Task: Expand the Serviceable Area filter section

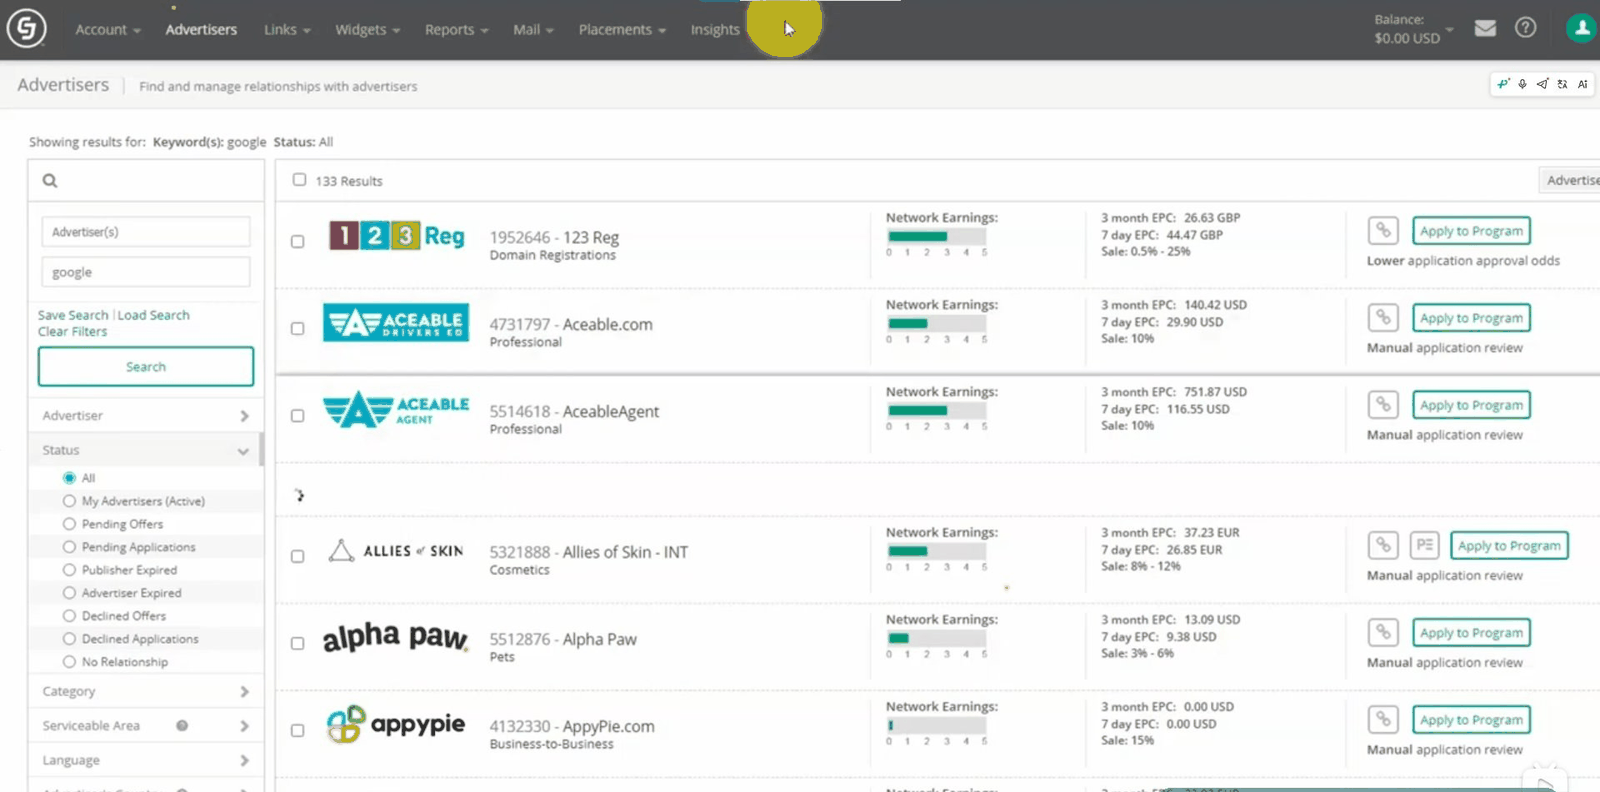Action: [x=146, y=726]
